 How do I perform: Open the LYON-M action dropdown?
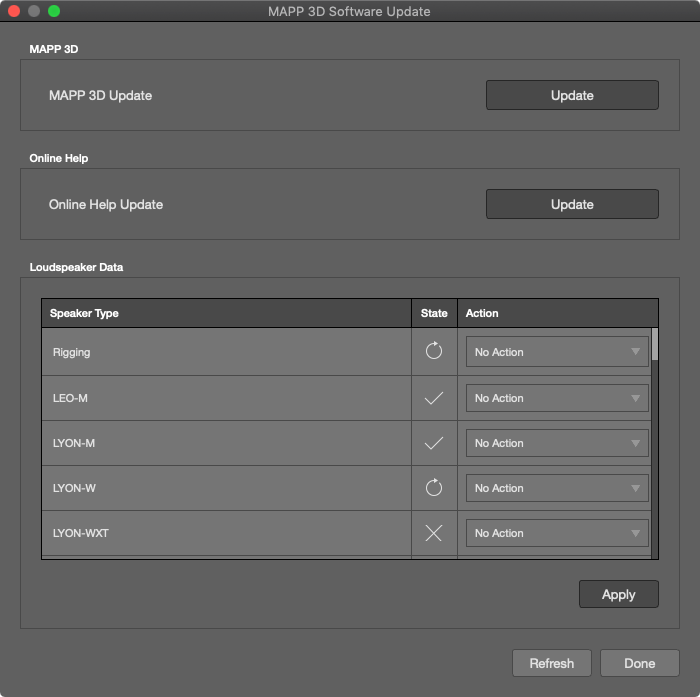557,443
